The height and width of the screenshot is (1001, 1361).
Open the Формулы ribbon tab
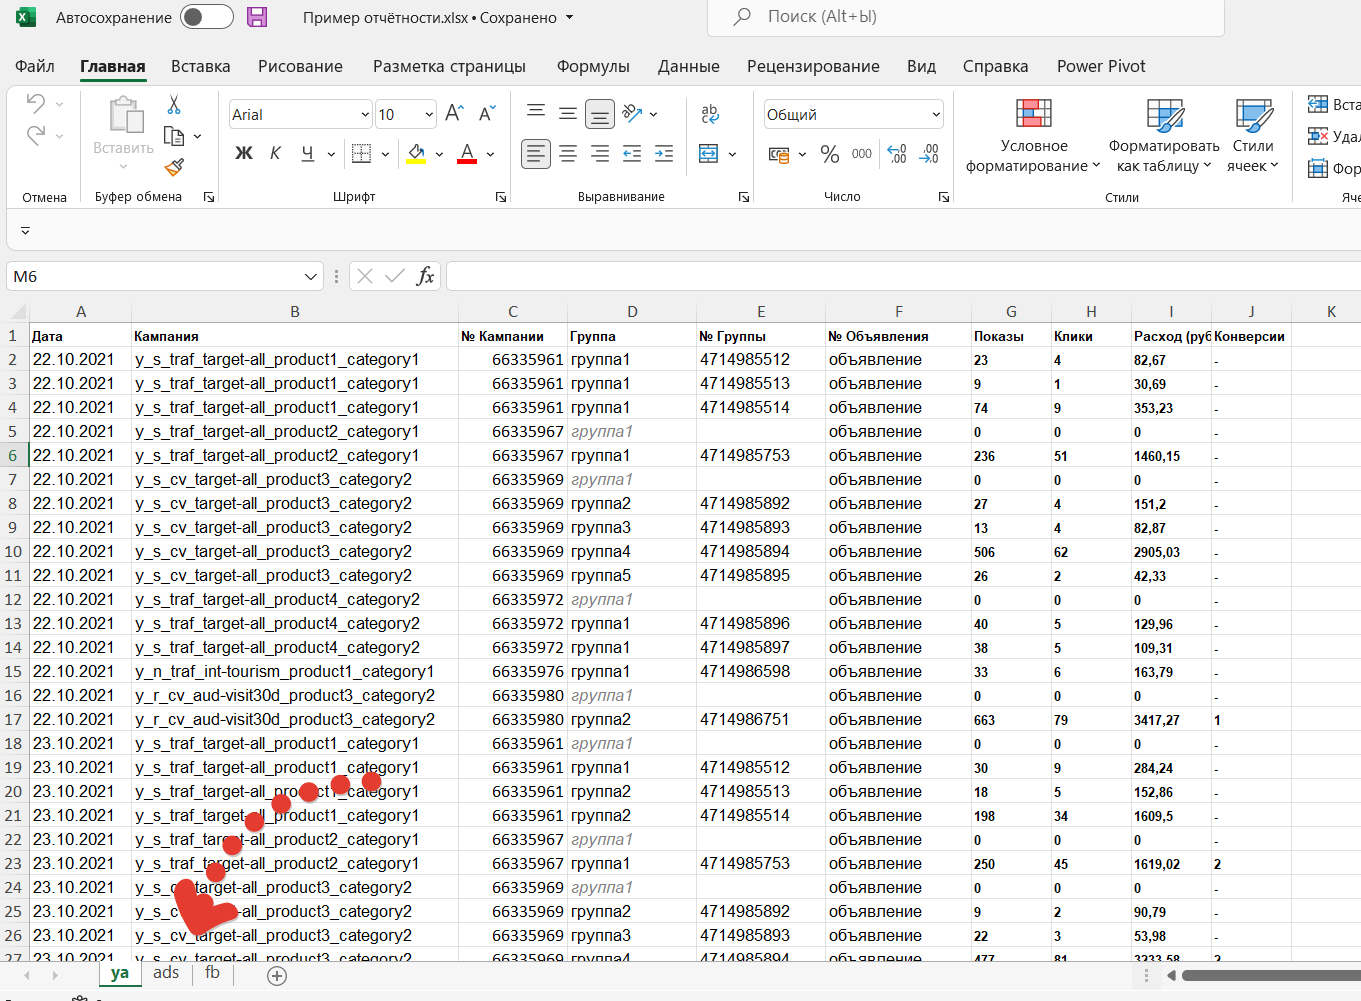tap(593, 66)
